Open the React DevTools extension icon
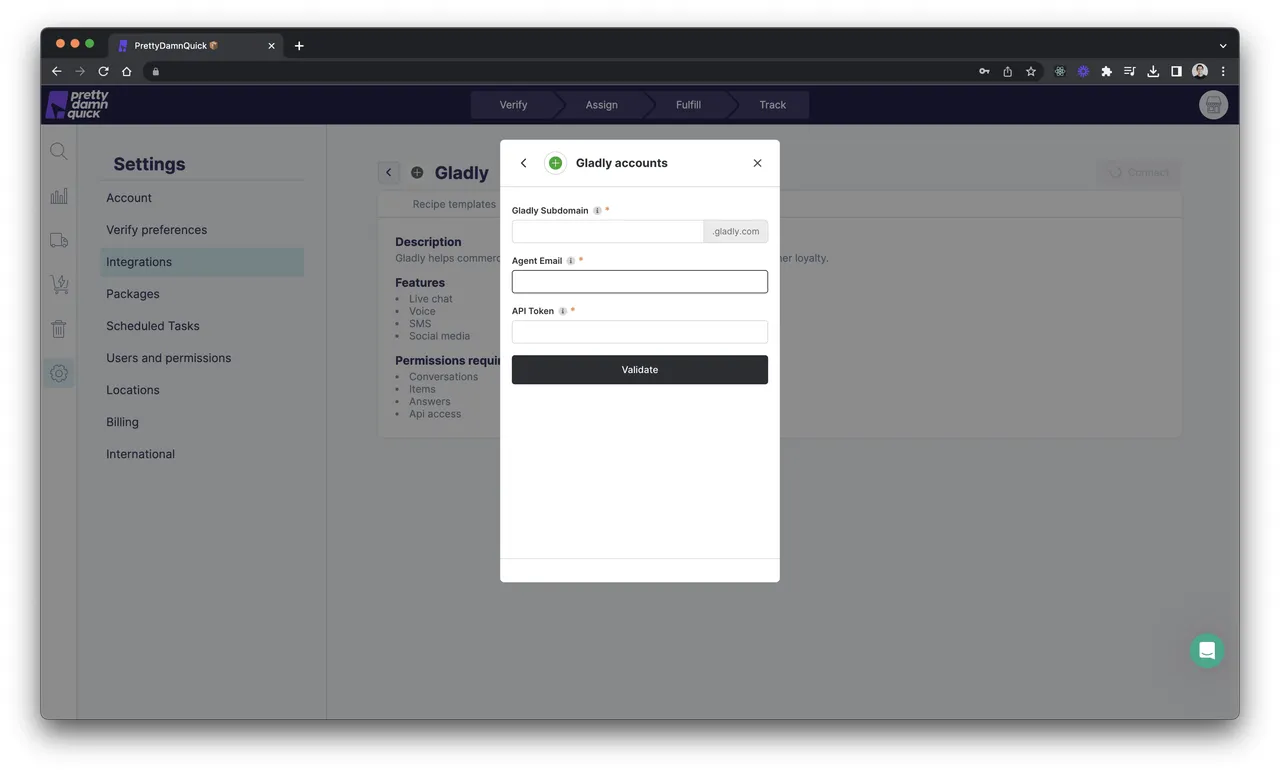1280x773 pixels. pyautogui.click(x=1060, y=71)
